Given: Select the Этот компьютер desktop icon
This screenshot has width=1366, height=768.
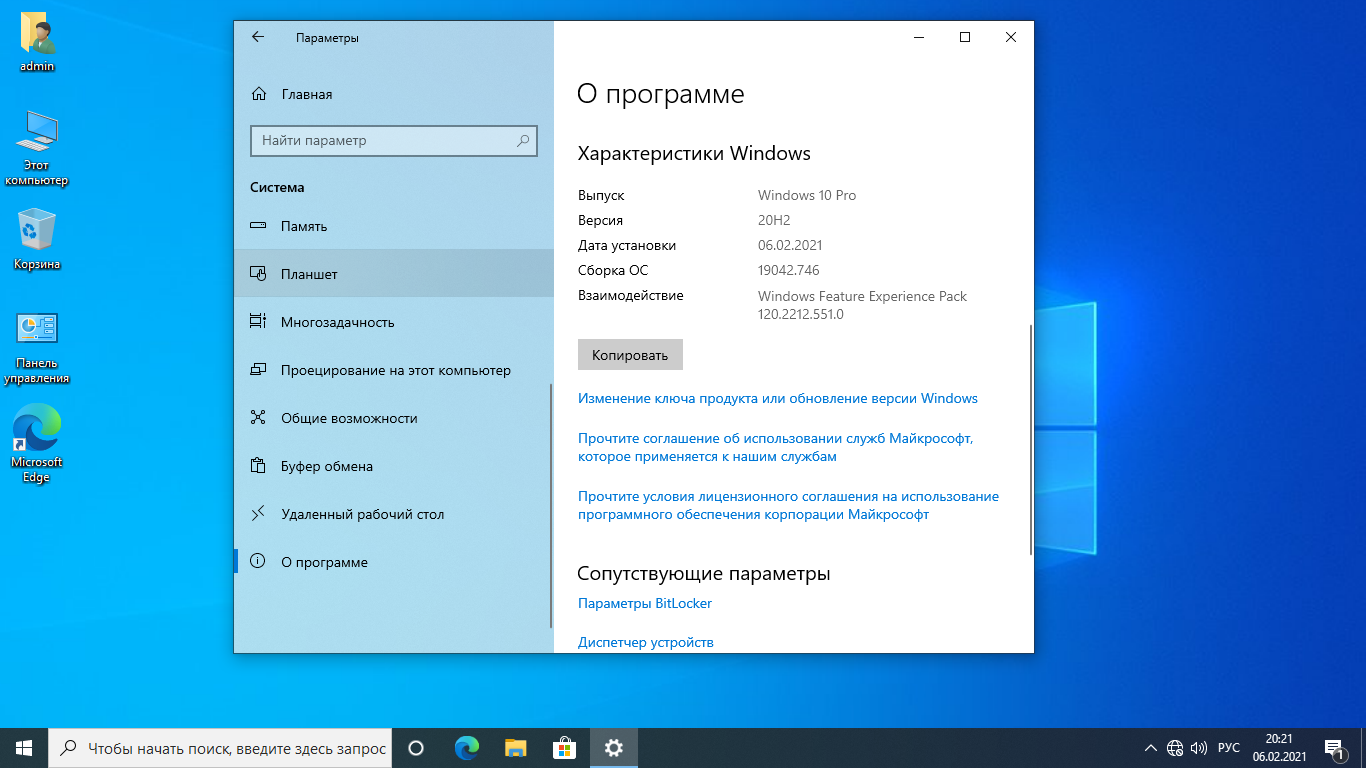Looking at the screenshot, I should pyautogui.click(x=37, y=148).
